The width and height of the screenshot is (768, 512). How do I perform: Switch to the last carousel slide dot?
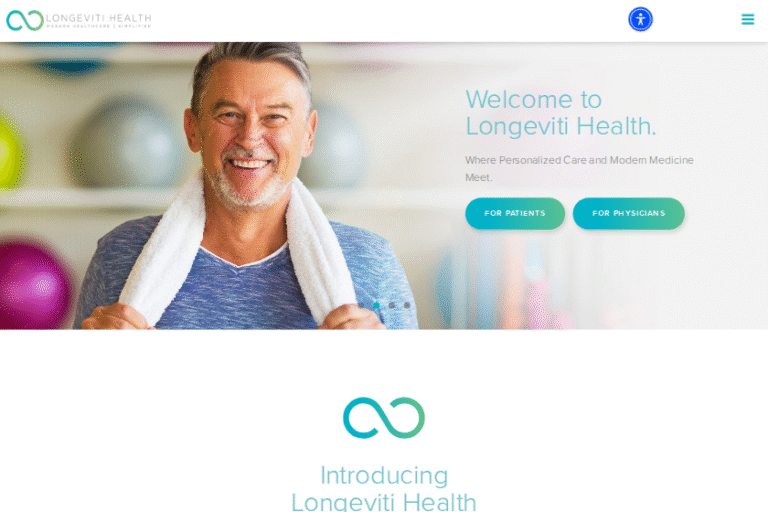pyautogui.click(x=407, y=305)
